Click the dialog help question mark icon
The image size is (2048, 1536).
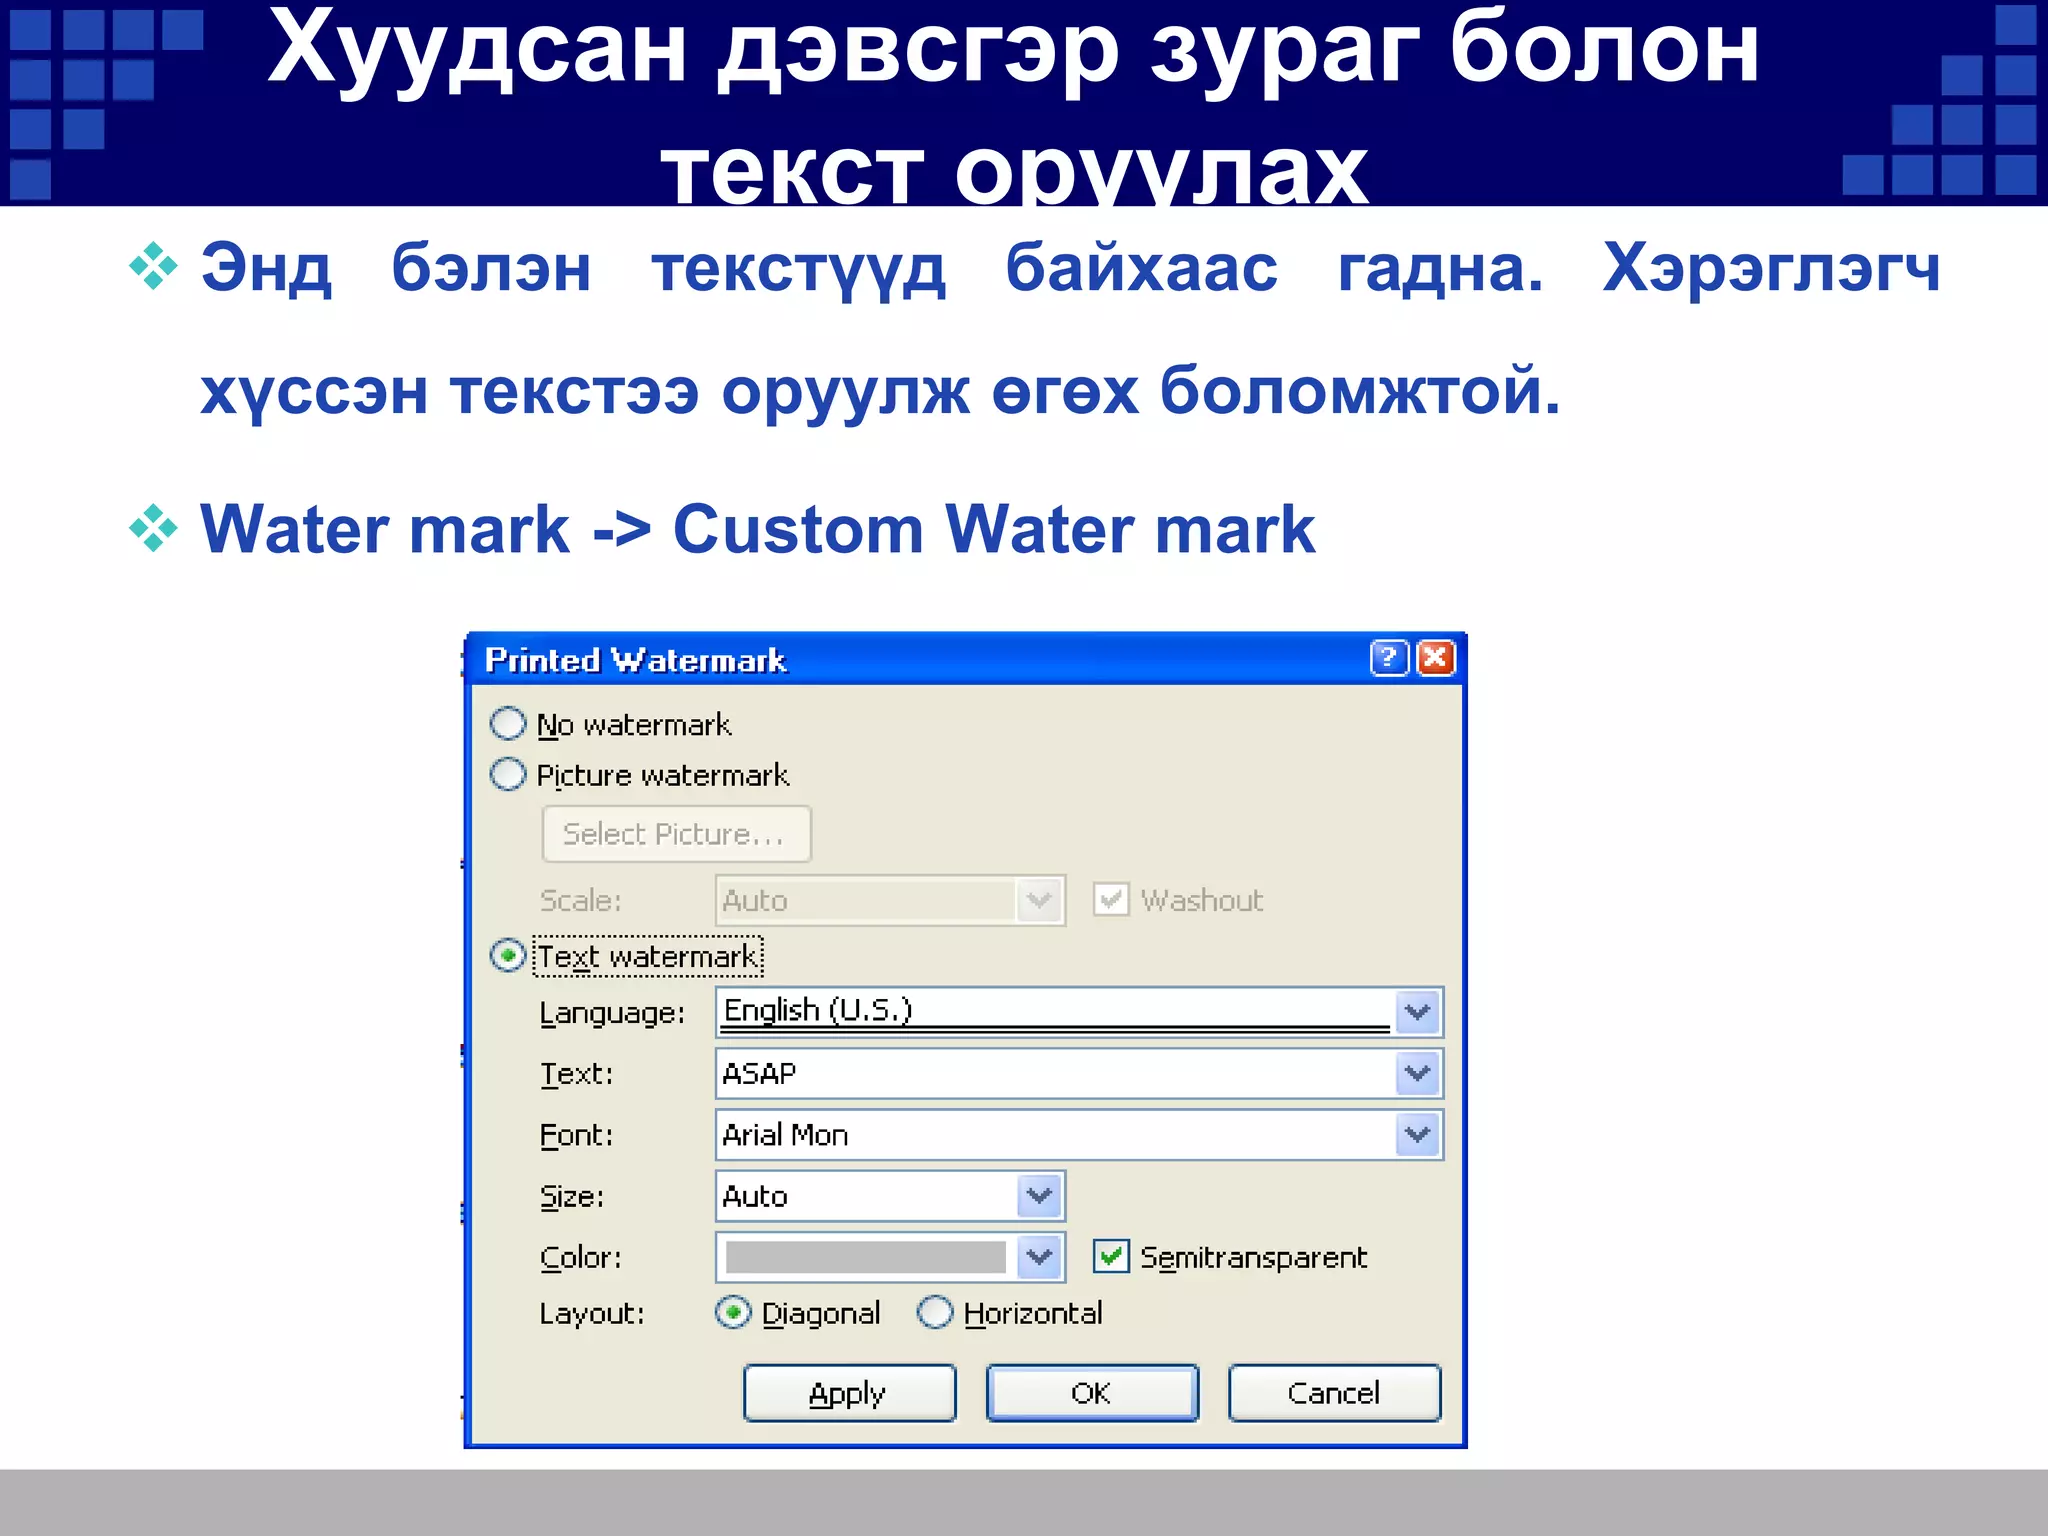(x=1388, y=658)
